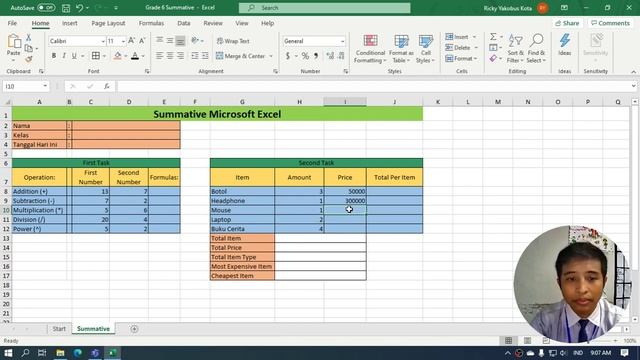Screen dimensions: 640x360
Task: Expand the Insert cells dropdown
Action: click(x=474, y=37)
